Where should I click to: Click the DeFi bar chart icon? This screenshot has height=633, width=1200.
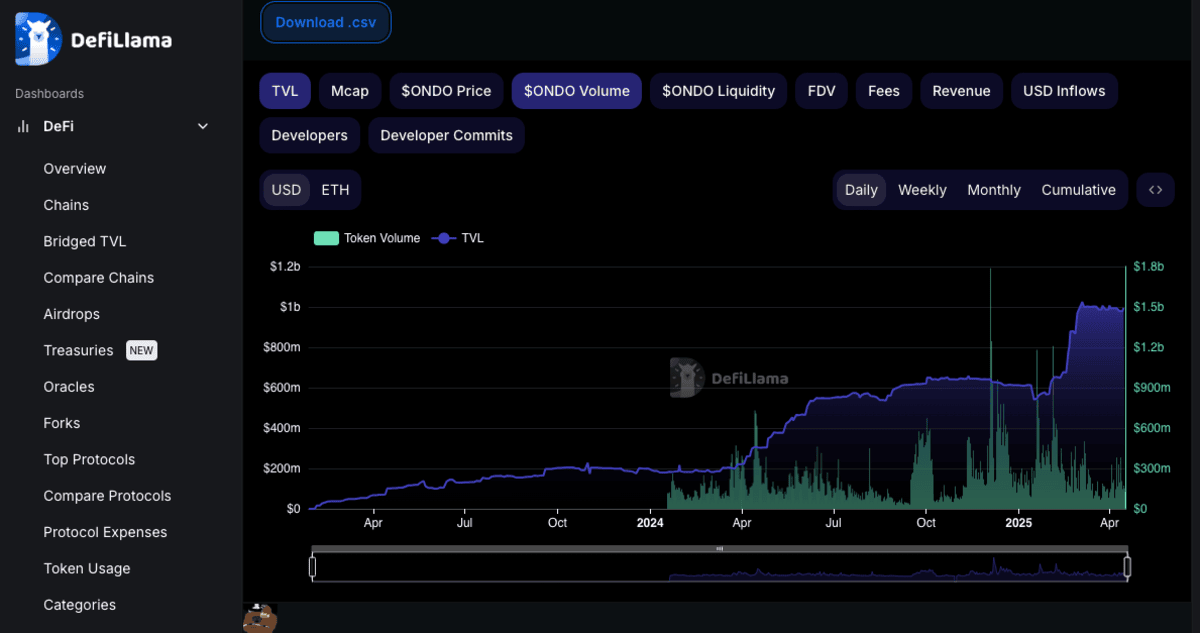point(23,127)
